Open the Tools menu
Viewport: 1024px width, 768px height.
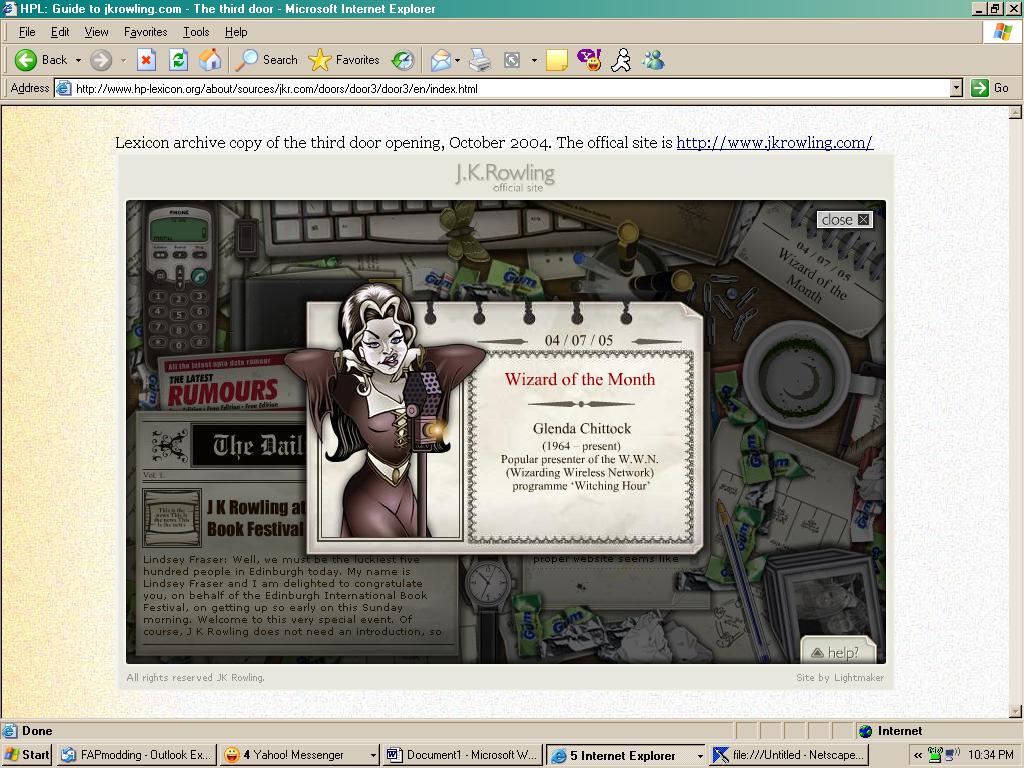[x=196, y=32]
